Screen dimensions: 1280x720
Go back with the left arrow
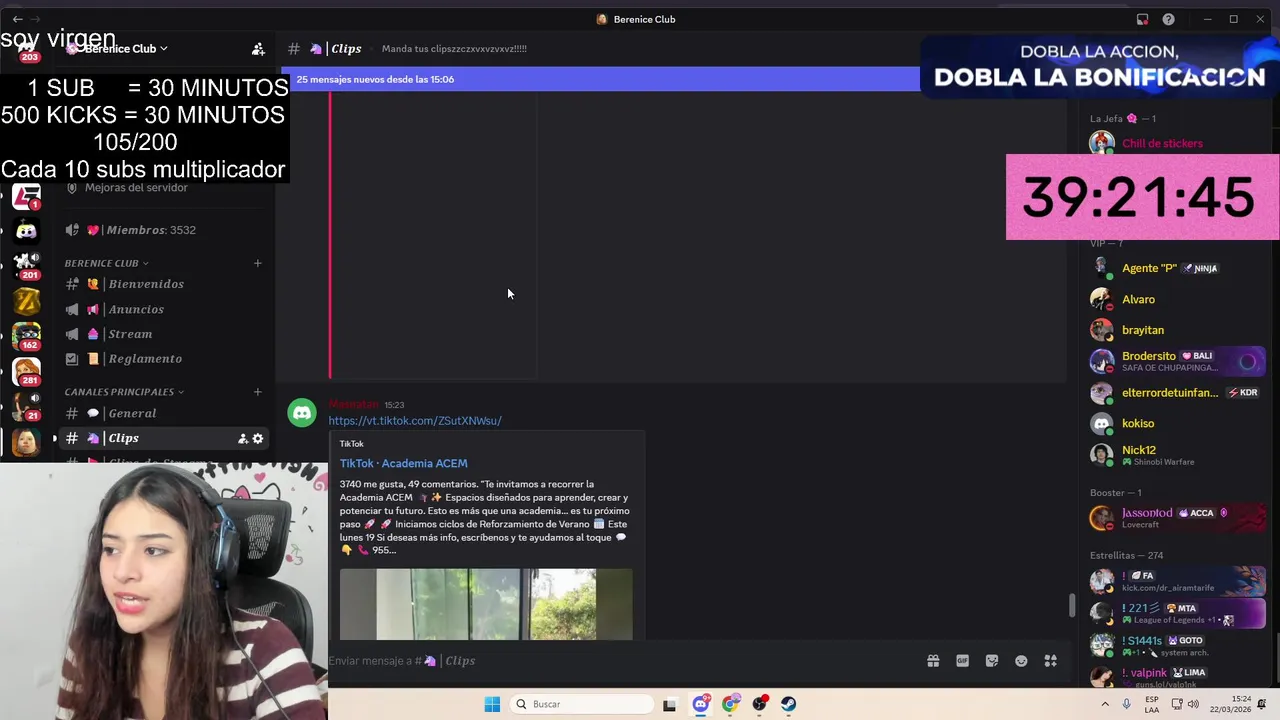click(17, 19)
